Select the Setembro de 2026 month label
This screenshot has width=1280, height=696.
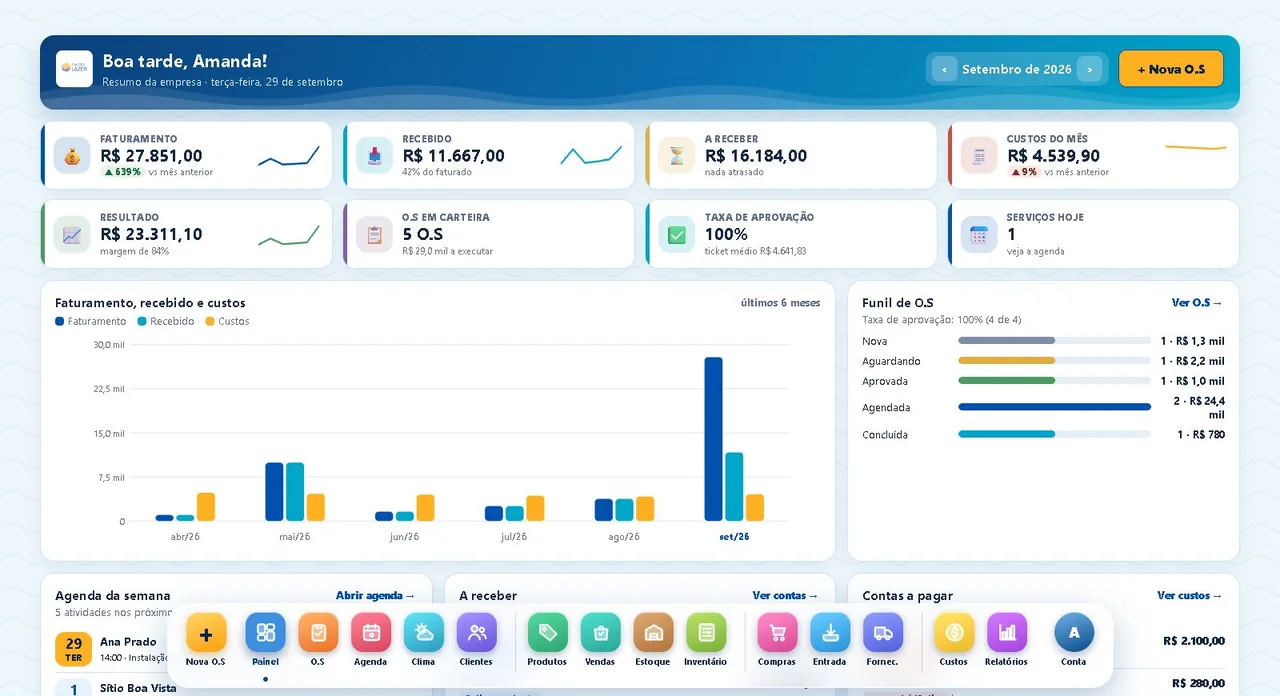1017,70
